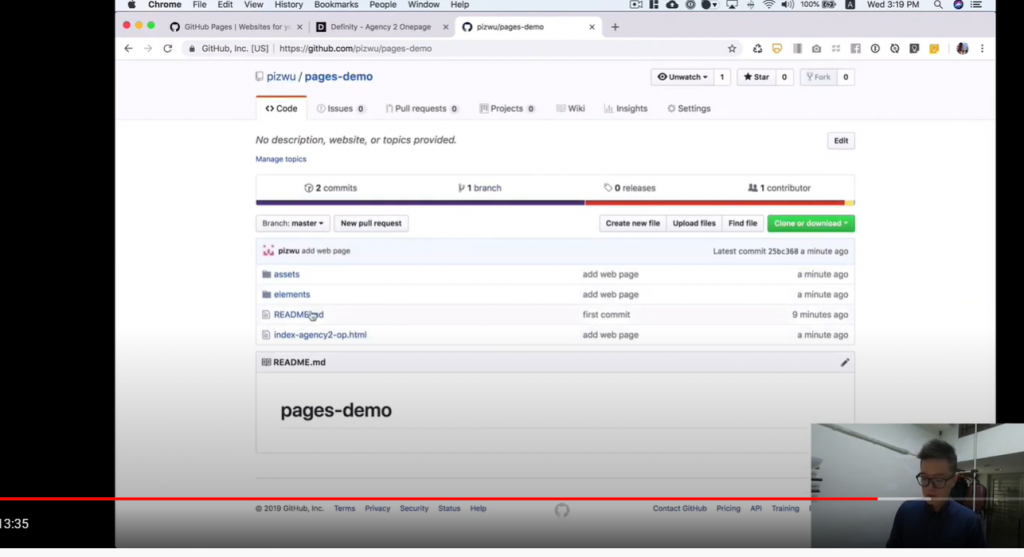Open the latest commit 25bc368 link
Viewport: 1024px width, 557px height.
click(x=783, y=251)
